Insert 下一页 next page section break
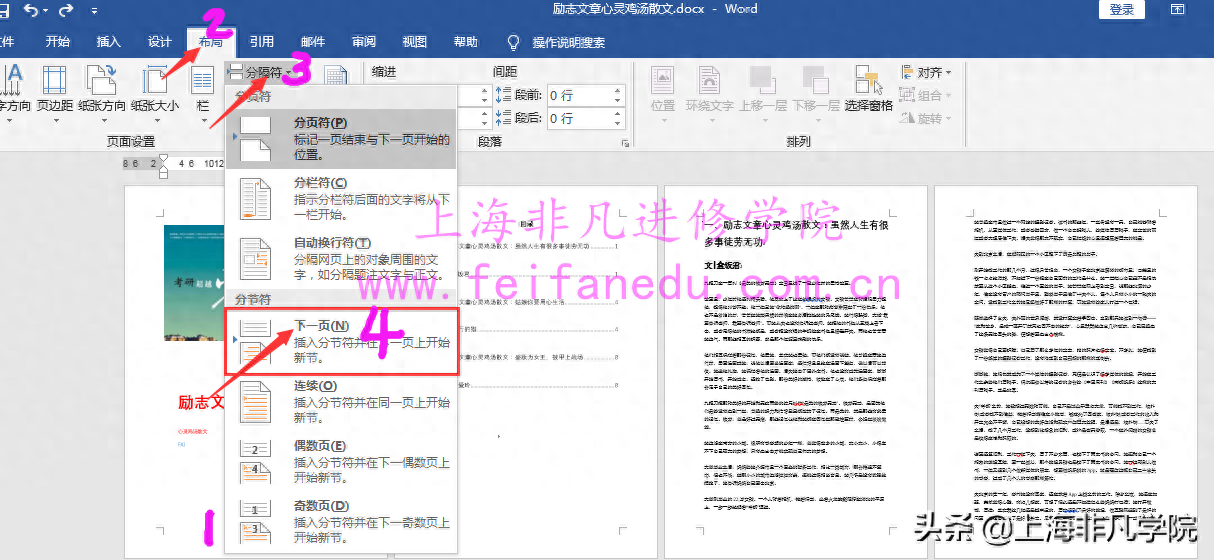This screenshot has width=1214, height=560. [x=342, y=341]
